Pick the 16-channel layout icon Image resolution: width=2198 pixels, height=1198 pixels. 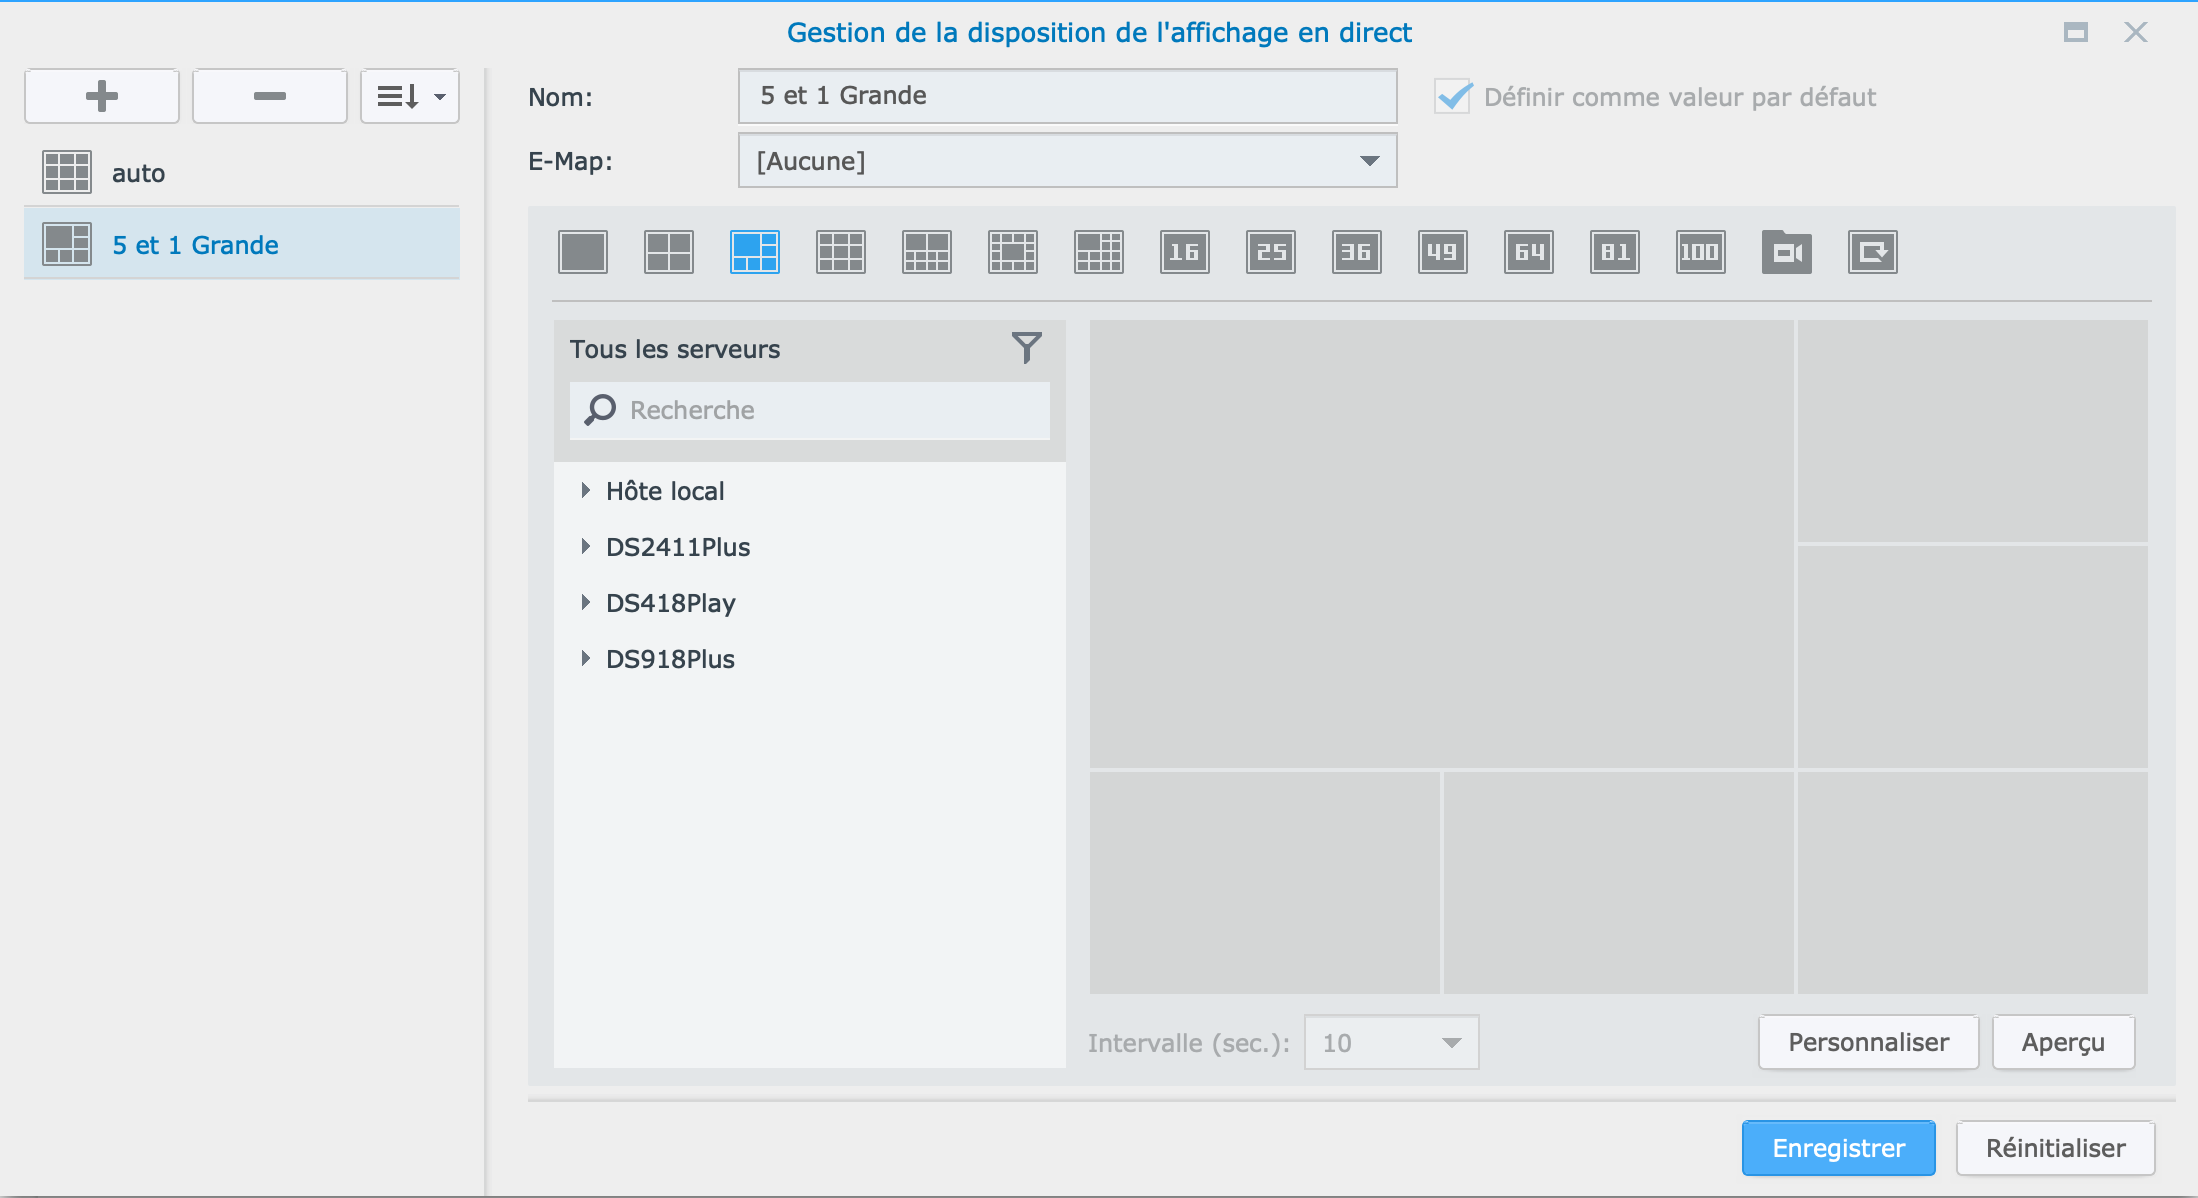click(1185, 252)
